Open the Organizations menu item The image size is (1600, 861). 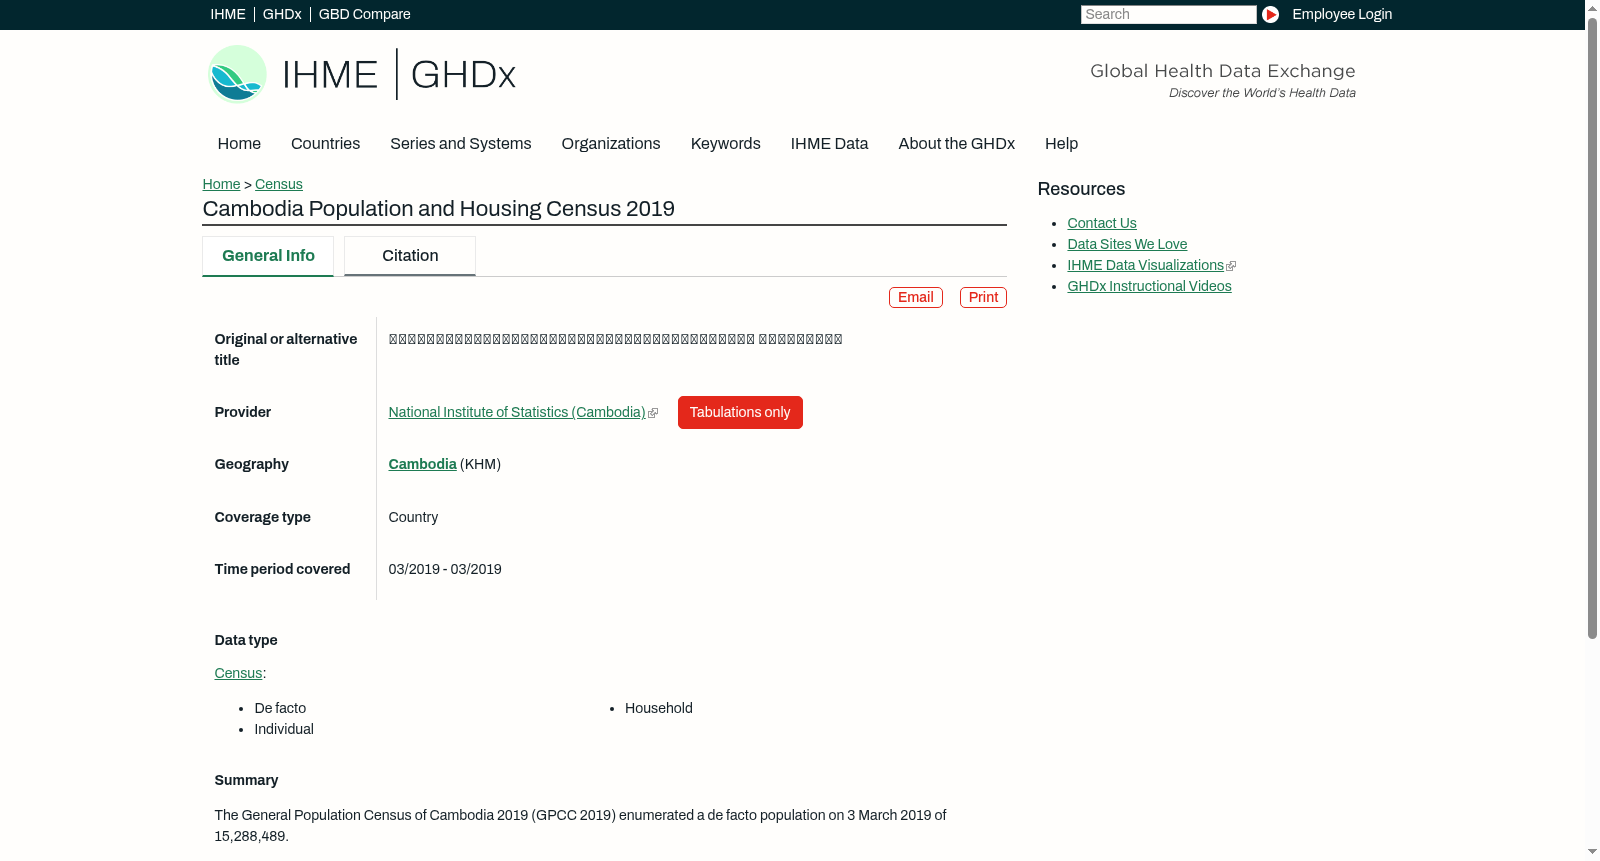pyautogui.click(x=611, y=144)
